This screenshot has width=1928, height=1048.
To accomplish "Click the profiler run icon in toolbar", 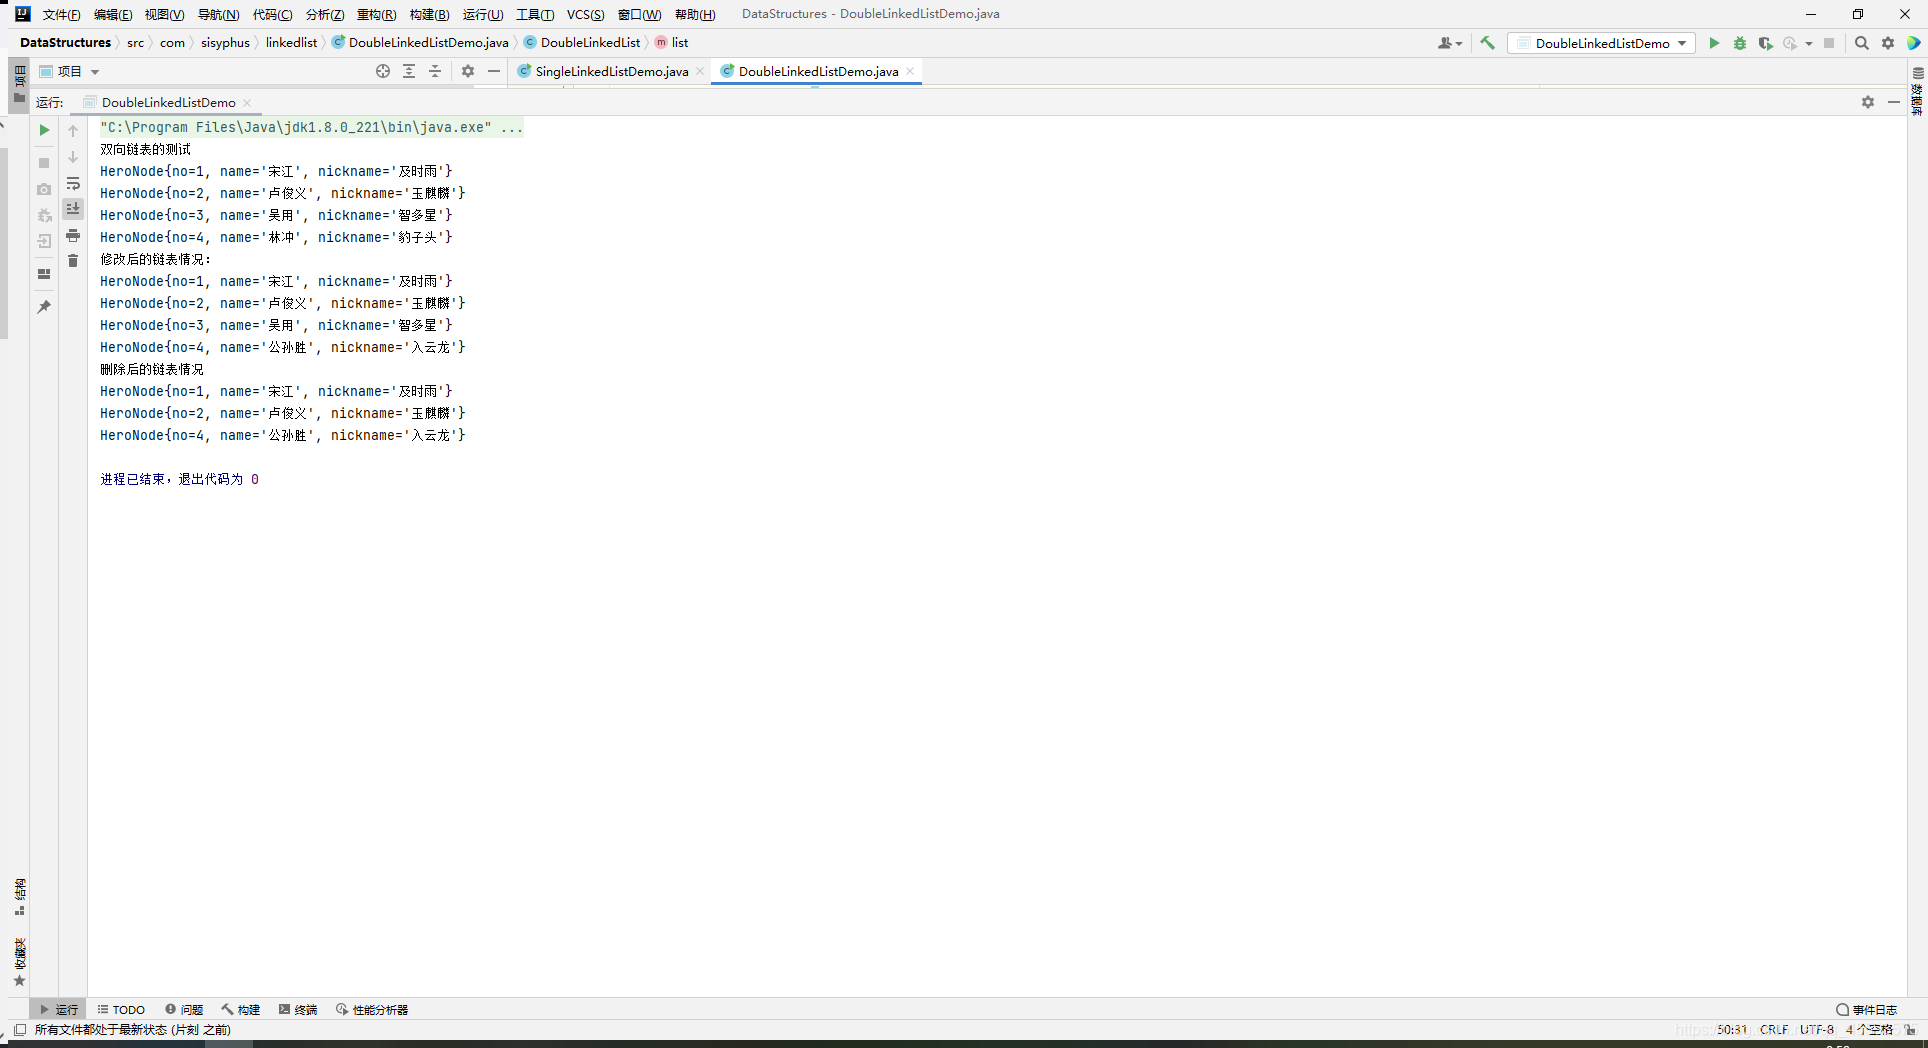I will [1790, 43].
